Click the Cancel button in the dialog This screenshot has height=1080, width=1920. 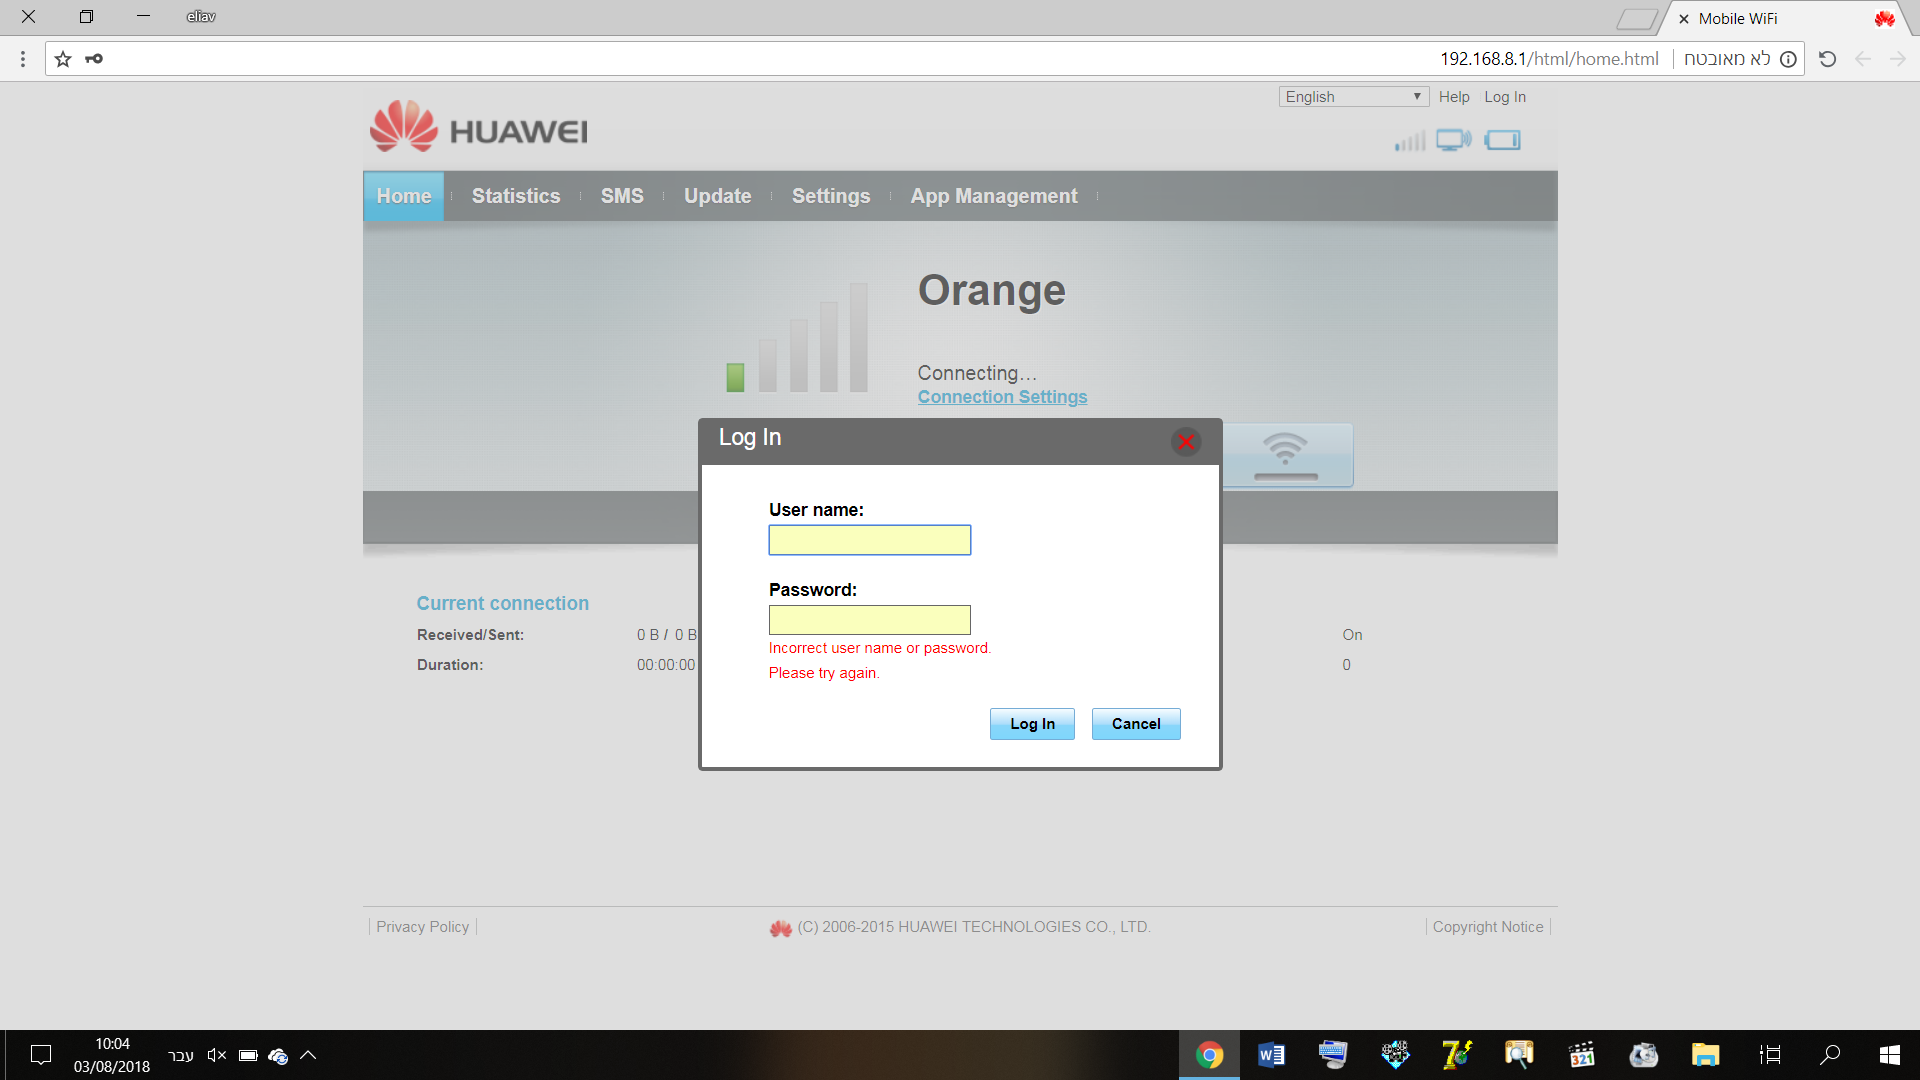tap(1136, 724)
